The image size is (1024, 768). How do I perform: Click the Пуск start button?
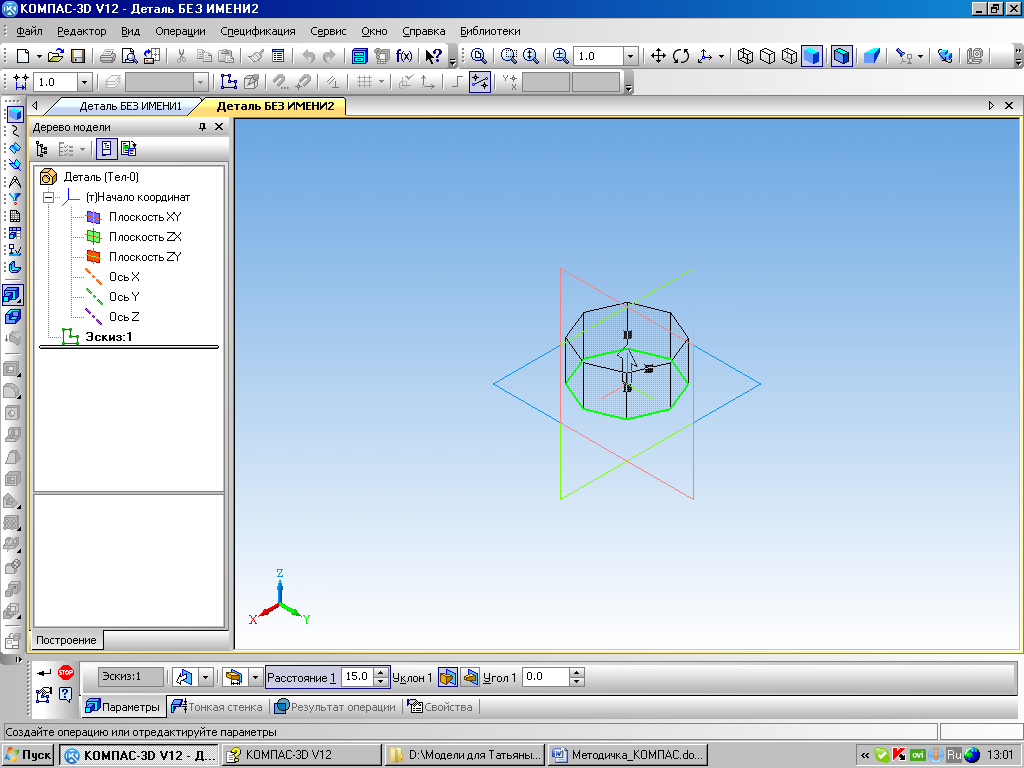pos(28,754)
